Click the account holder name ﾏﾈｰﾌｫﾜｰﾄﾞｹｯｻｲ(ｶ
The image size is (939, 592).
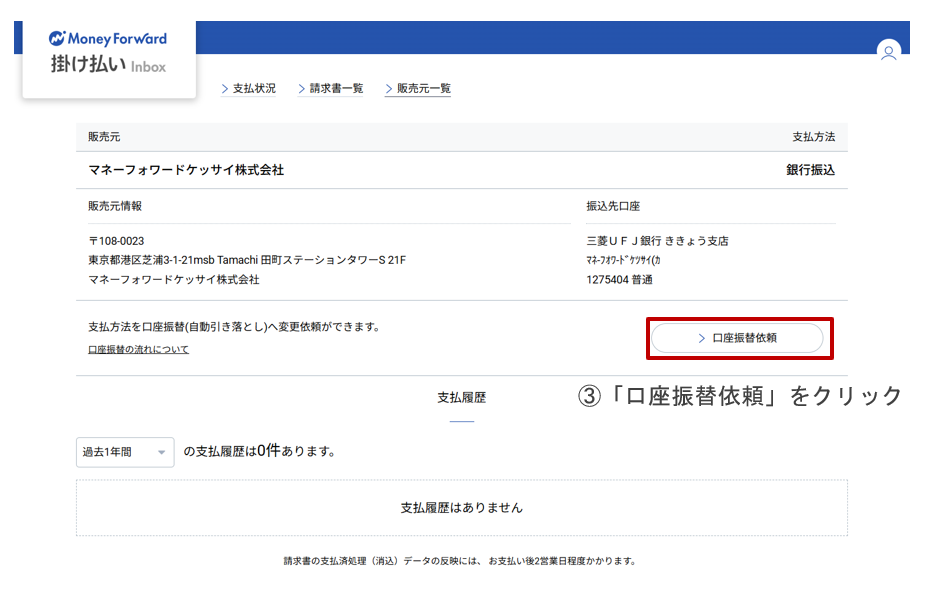[x=623, y=260]
